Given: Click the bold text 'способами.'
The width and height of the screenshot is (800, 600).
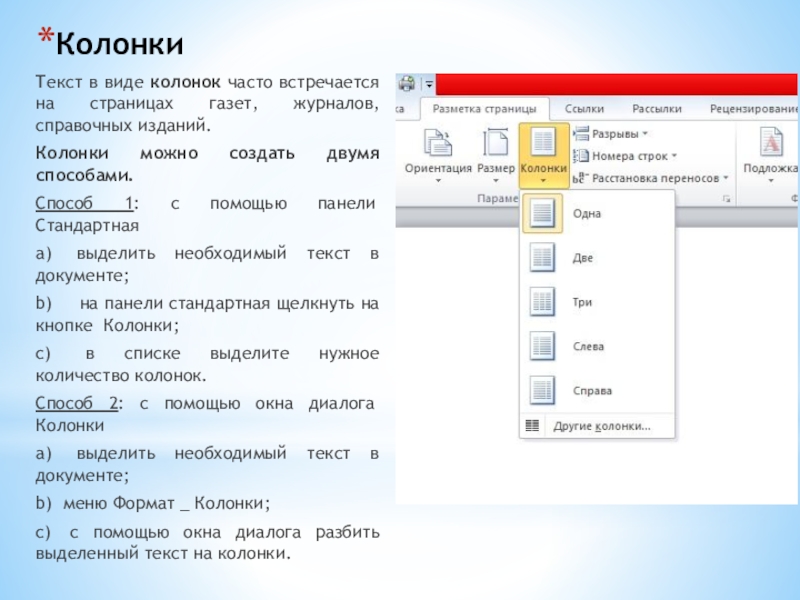Looking at the screenshot, I should click(x=84, y=175).
